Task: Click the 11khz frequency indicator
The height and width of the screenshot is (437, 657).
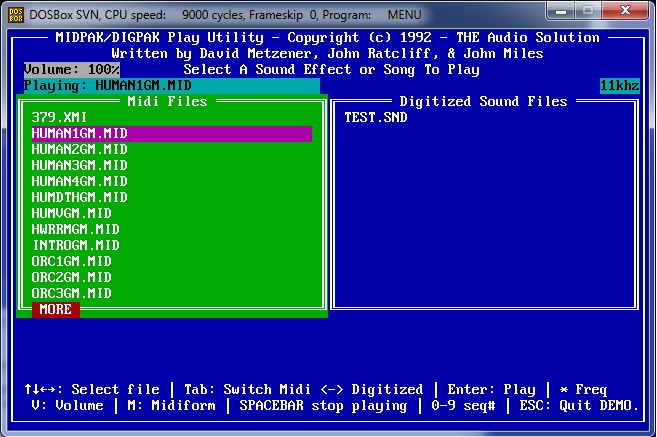Action: 620,85
